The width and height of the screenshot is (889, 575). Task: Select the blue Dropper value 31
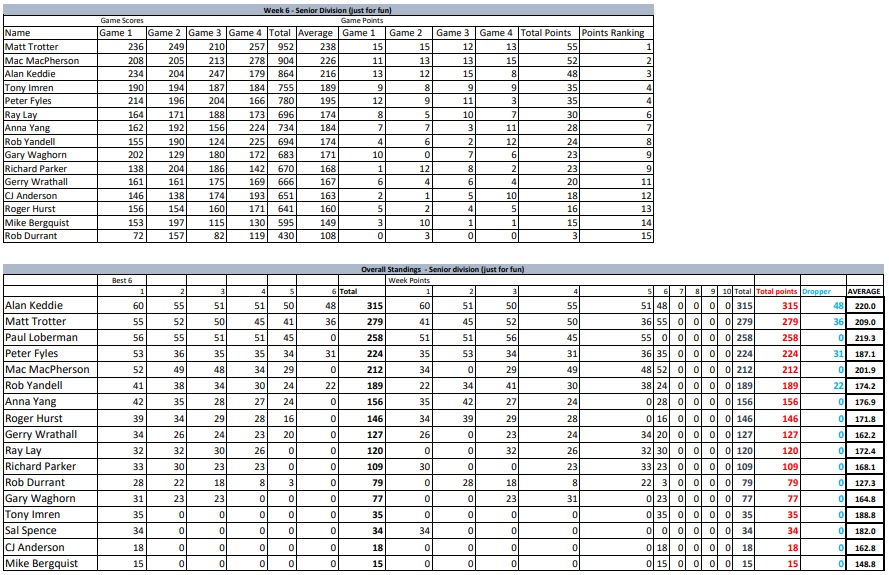(x=838, y=353)
